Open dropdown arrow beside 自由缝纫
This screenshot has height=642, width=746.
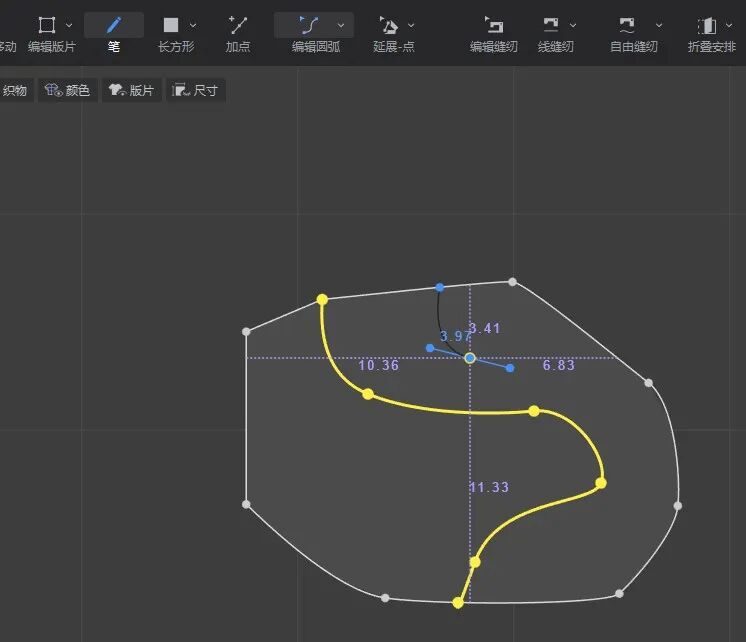coord(659,25)
